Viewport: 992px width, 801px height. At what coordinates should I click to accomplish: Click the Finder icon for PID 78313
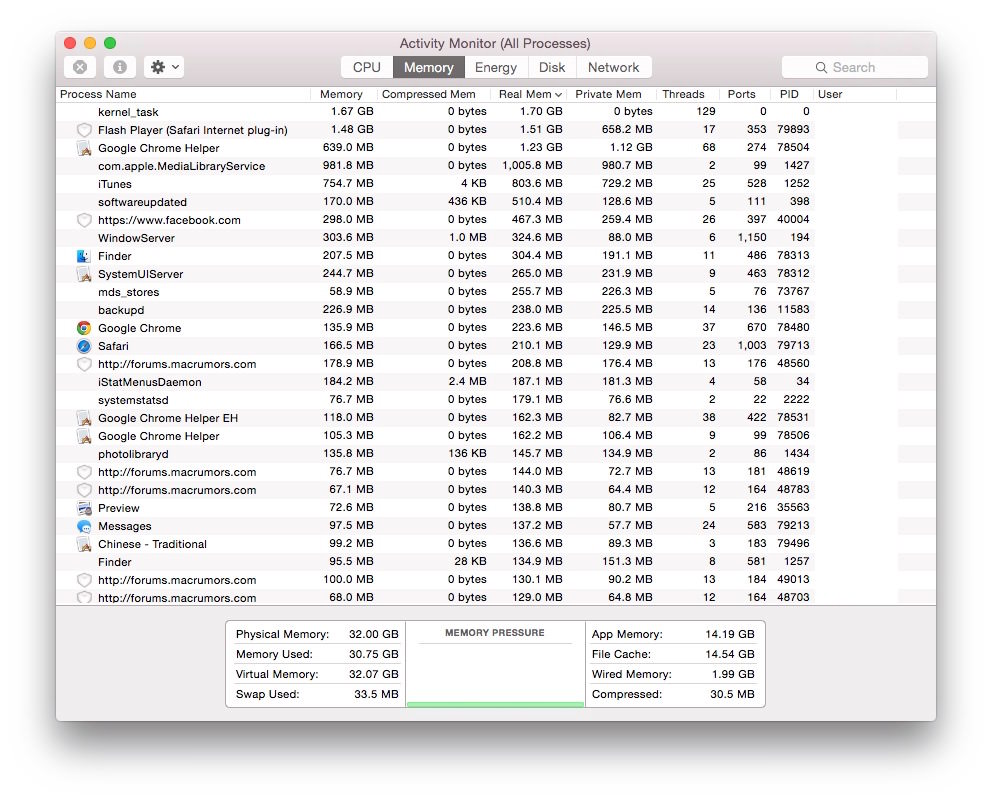[x=84, y=256]
